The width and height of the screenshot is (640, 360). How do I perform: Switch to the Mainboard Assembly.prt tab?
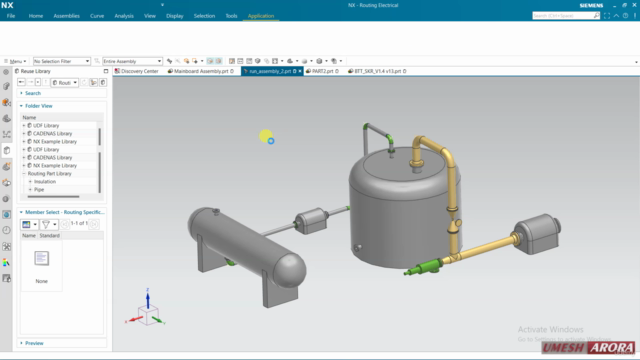[x=201, y=71]
